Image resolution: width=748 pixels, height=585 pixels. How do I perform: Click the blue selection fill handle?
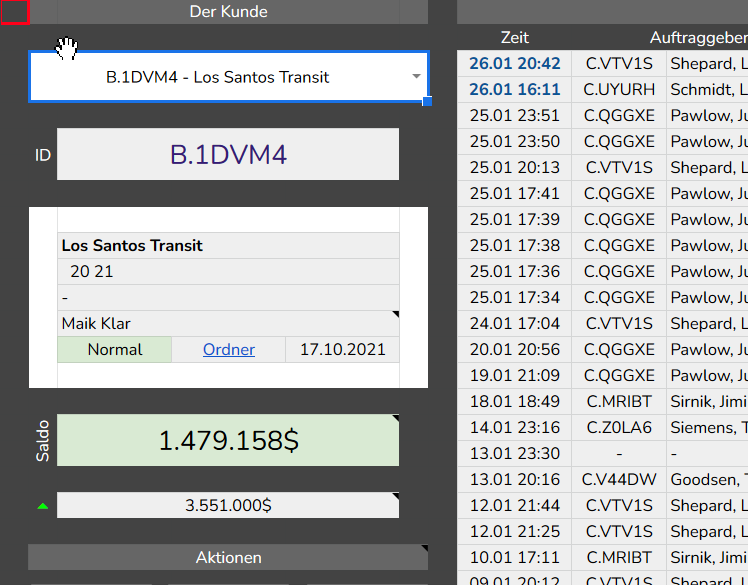[427, 101]
